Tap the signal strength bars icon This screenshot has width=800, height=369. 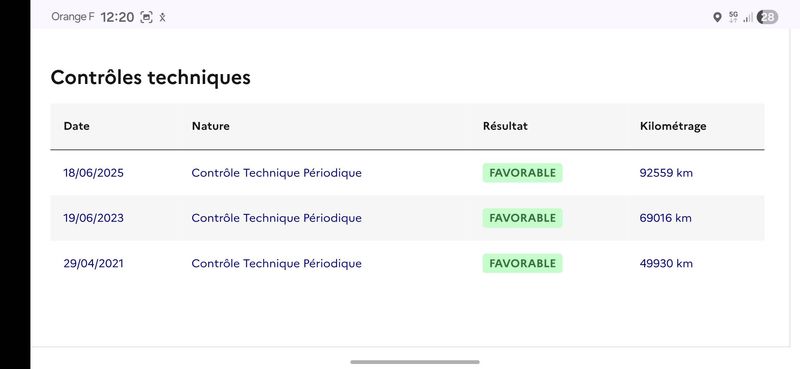click(748, 18)
